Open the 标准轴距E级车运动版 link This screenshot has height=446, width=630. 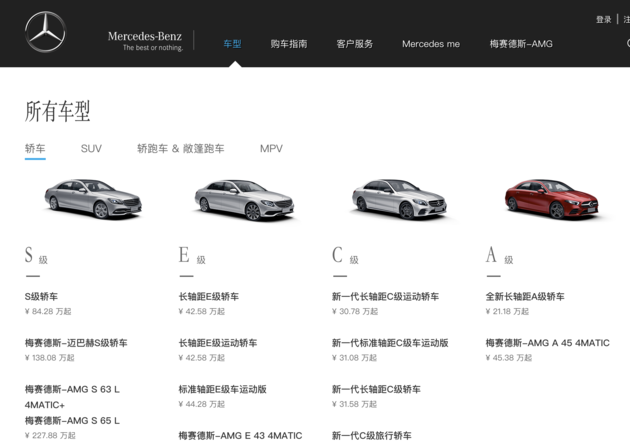(223, 389)
